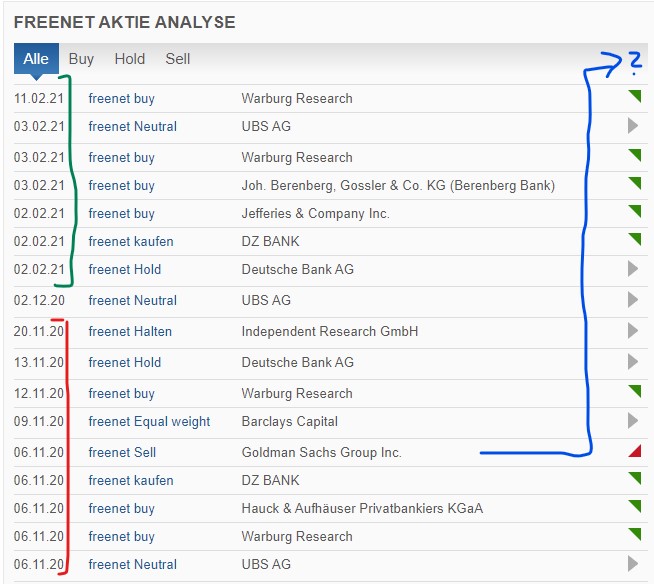Image resolution: width=654 pixels, height=584 pixels.
Task: Click green buy icon in Jefferies row
Action: point(634,211)
